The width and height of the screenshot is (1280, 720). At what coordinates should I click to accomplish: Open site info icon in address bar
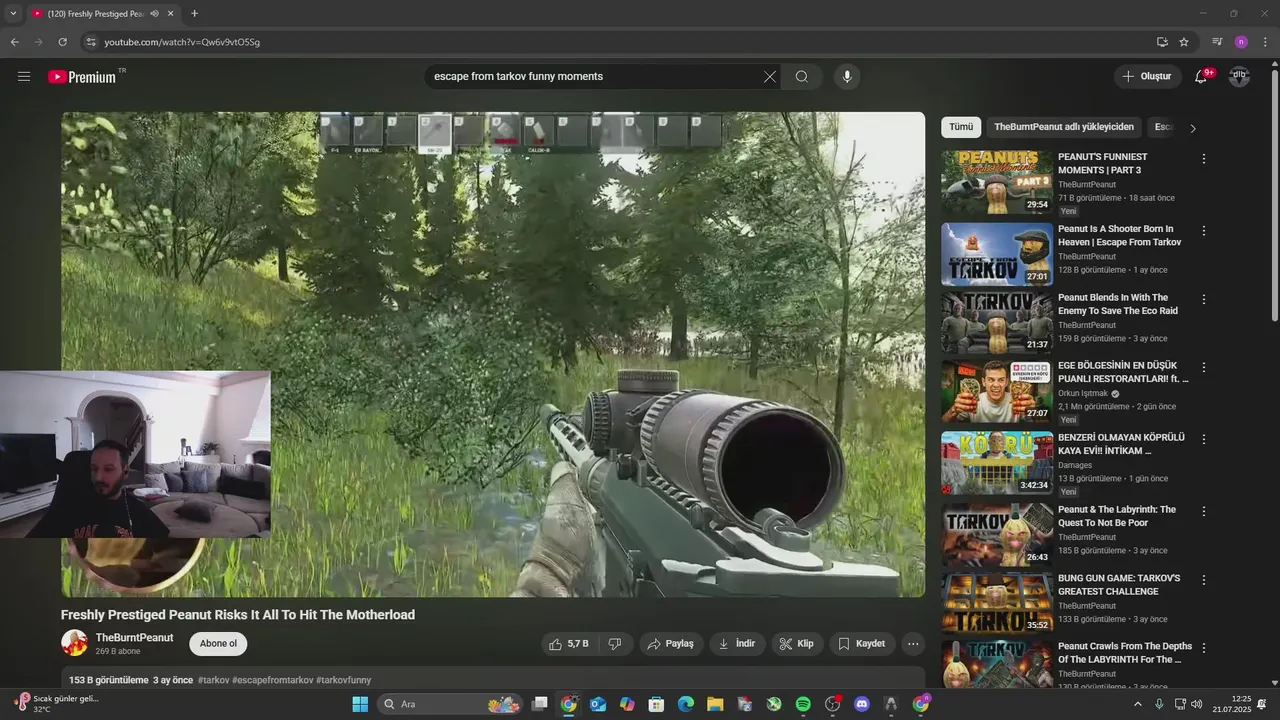coord(90,42)
